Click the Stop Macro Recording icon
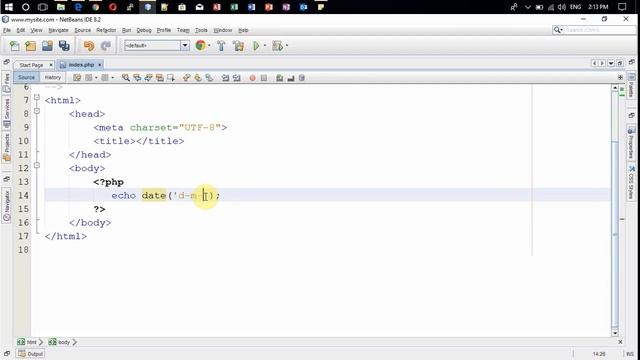Viewport: 640px width, 360px height. pyautogui.click(x=264, y=78)
